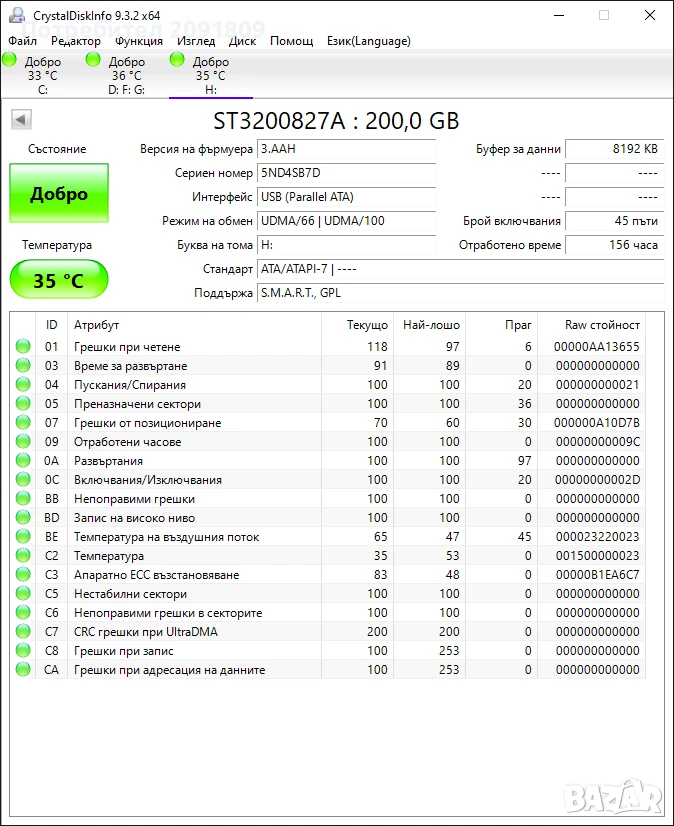Click status icon of row 07 Грешки от позициониране
Viewport: 674px width, 826px height.
click(x=23, y=422)
